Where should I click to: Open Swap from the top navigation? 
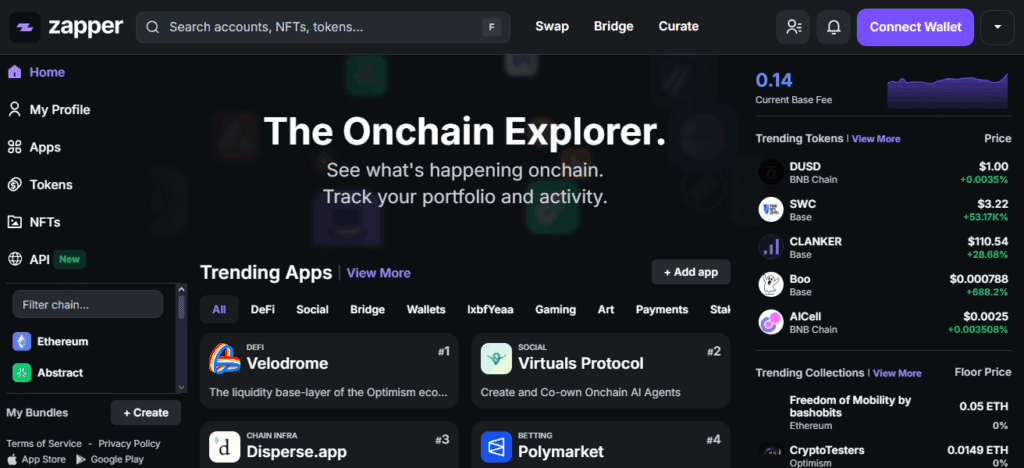pos(552,27)
